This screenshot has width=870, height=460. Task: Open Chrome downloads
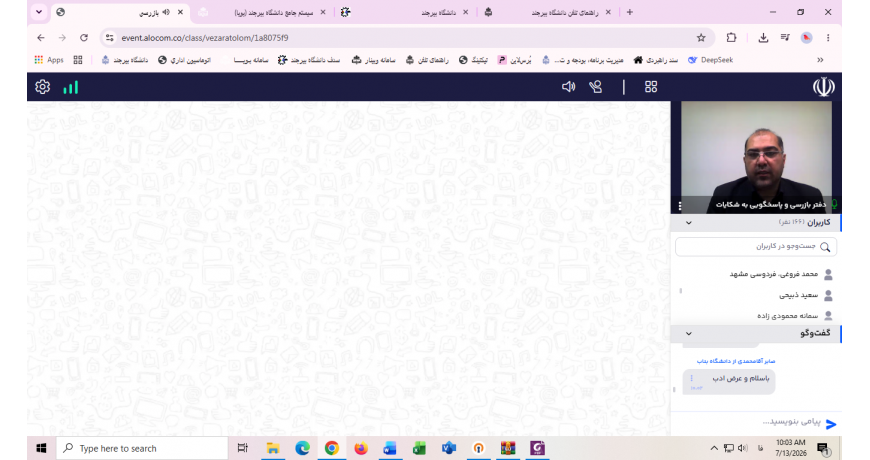[763, 38]
